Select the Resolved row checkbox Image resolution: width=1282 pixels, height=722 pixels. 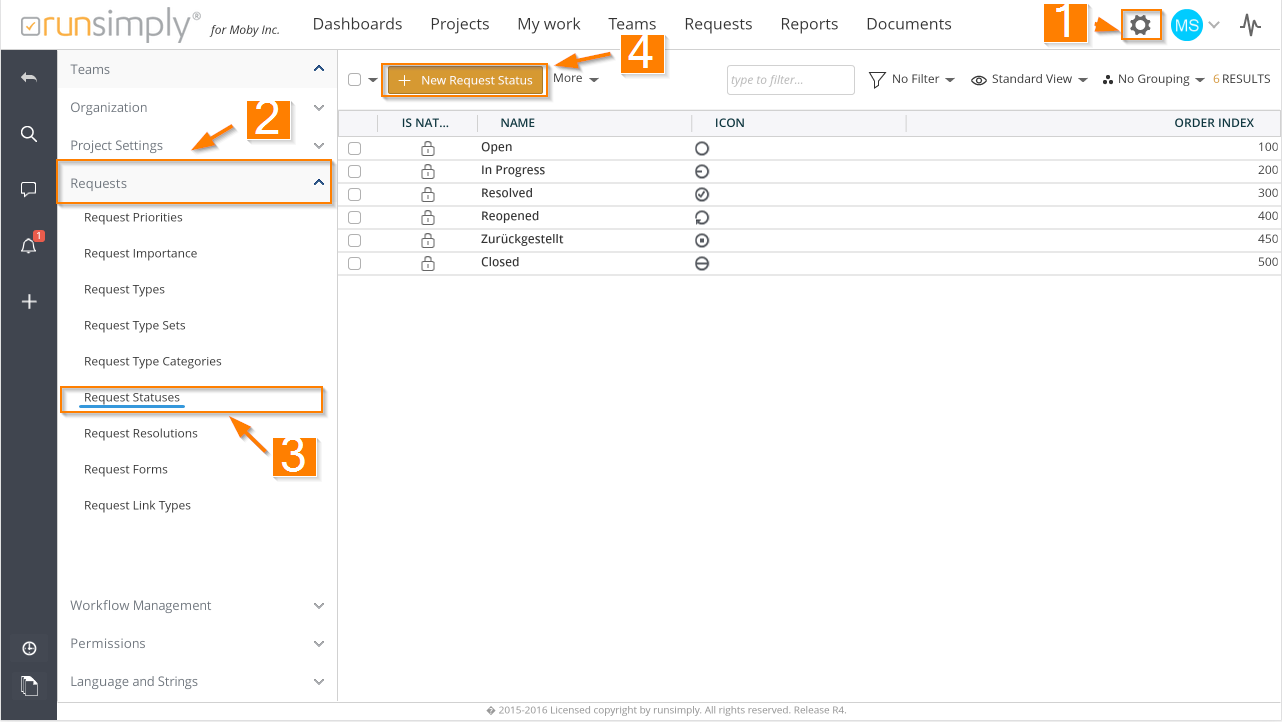(354, 194)
